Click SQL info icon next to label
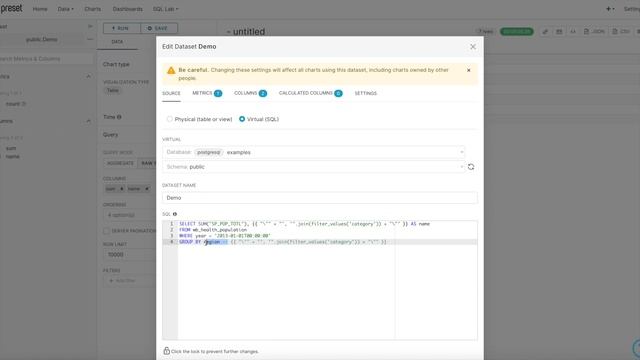640x360 pixels. [x=175, y=214]
